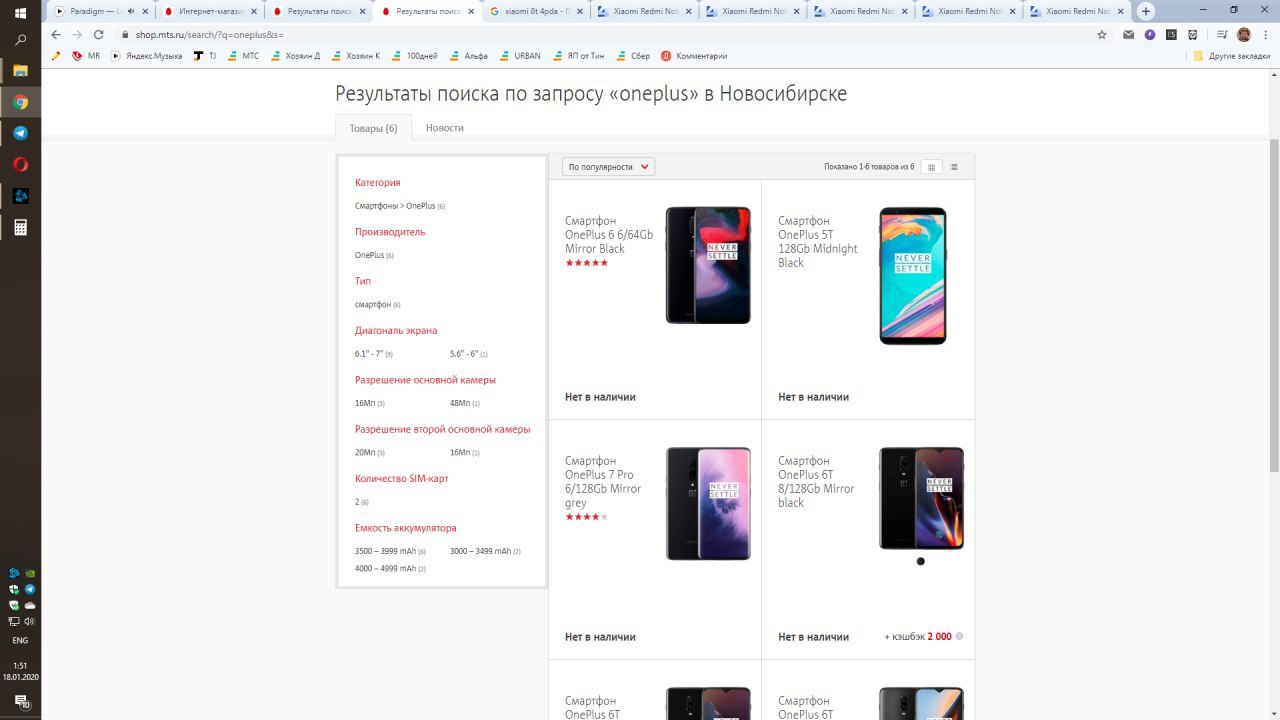Open Chrome profile avatar
1280x720 pixels.
1244,34
